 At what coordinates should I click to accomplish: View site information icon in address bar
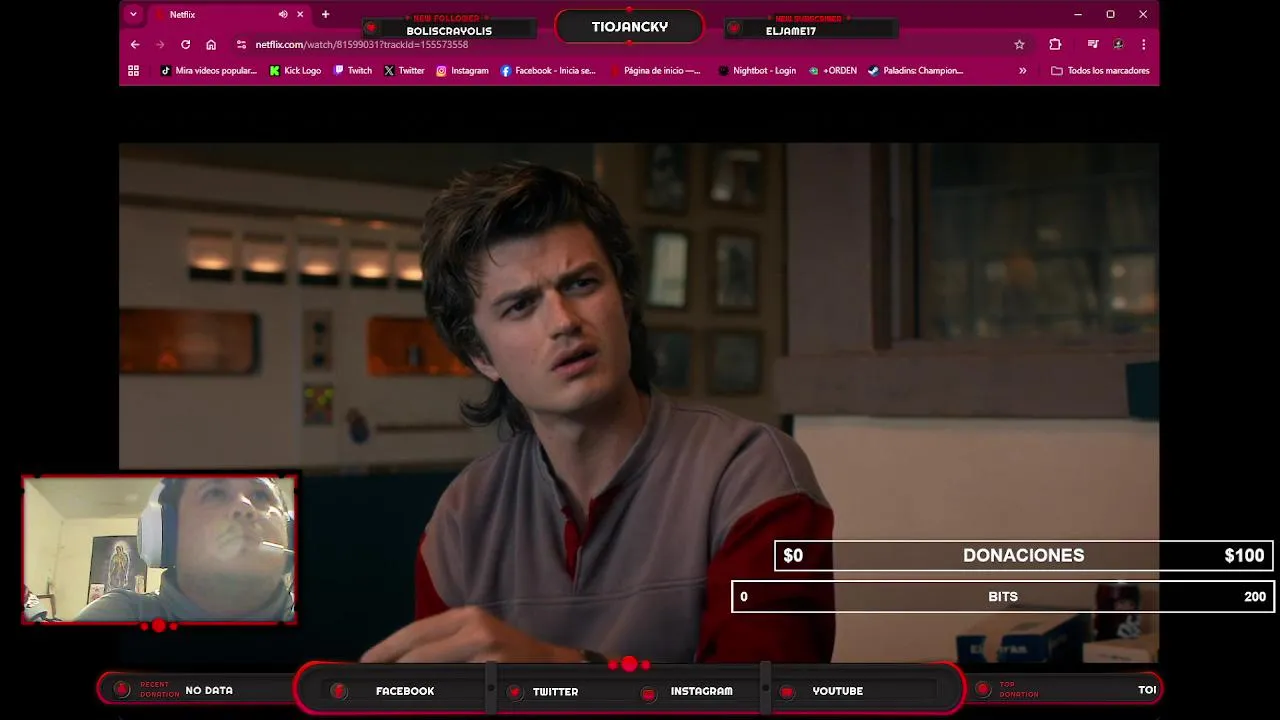pyautogui.click(x=241, y=44)
